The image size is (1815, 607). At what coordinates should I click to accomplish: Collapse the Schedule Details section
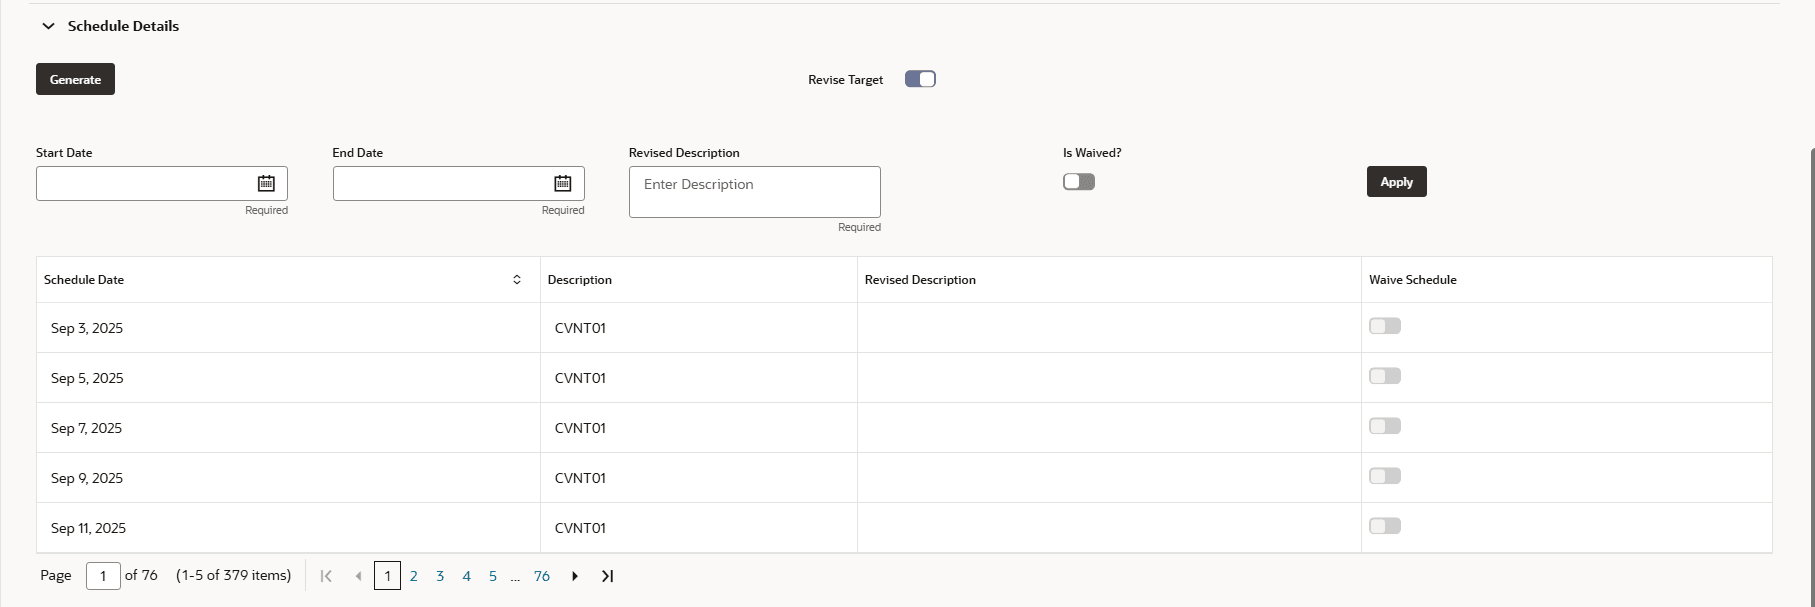click(x=48, y=26)
